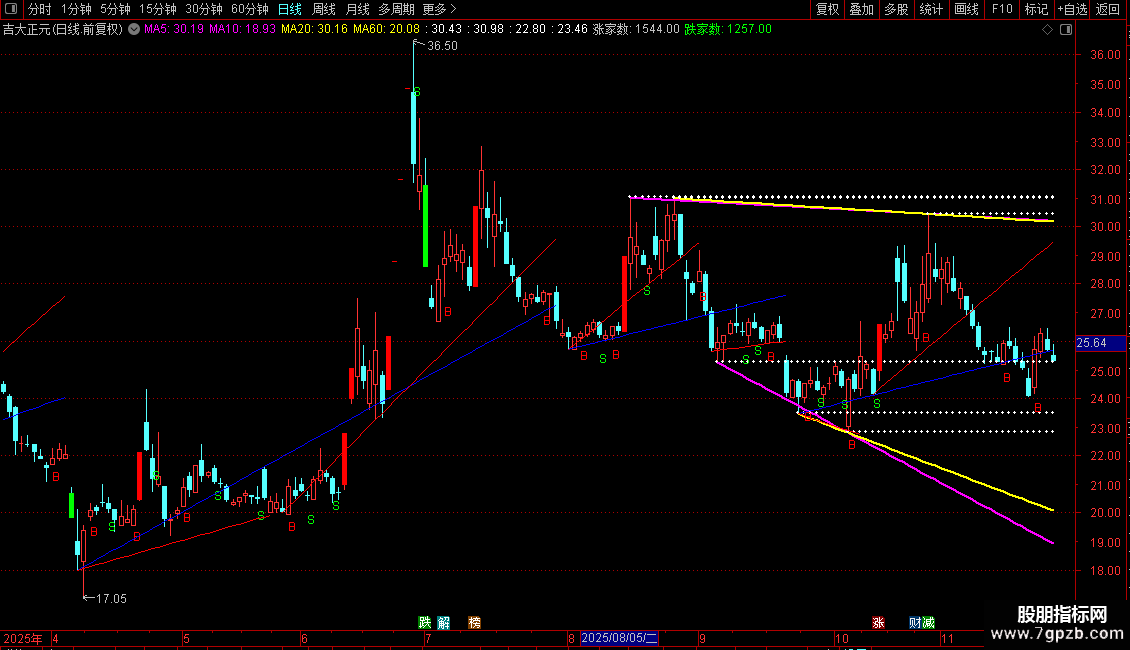Click the 统计 statistics button

point(930,9)
